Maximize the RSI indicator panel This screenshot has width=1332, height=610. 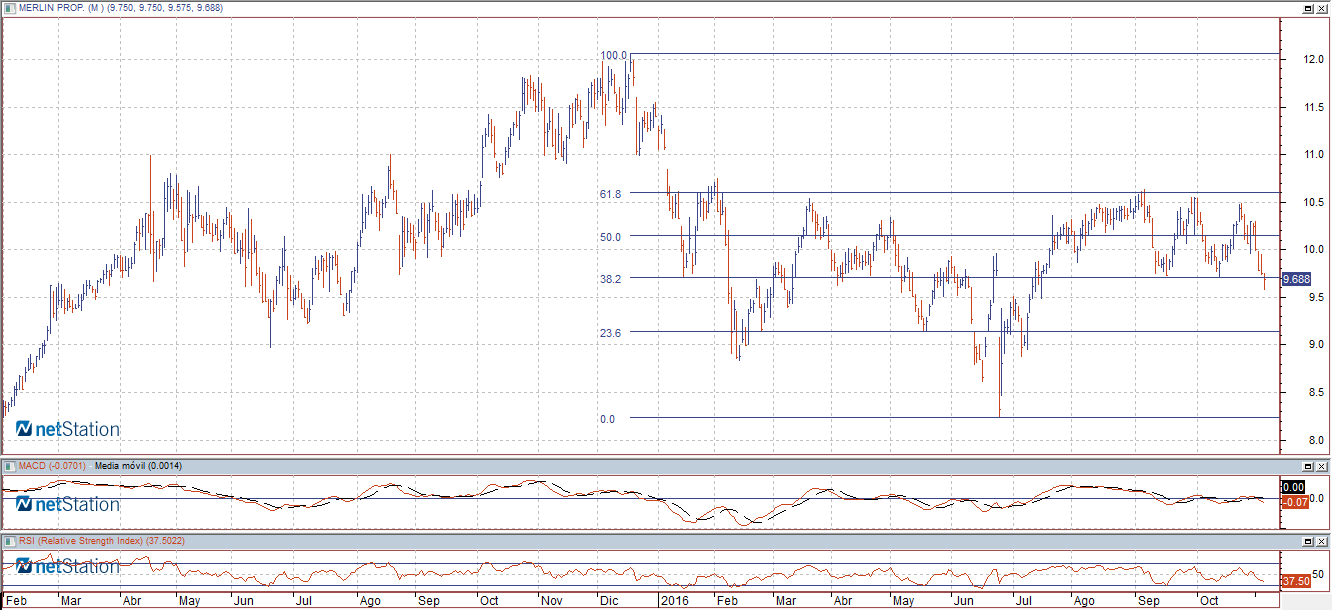click(x=1307, y=540)
